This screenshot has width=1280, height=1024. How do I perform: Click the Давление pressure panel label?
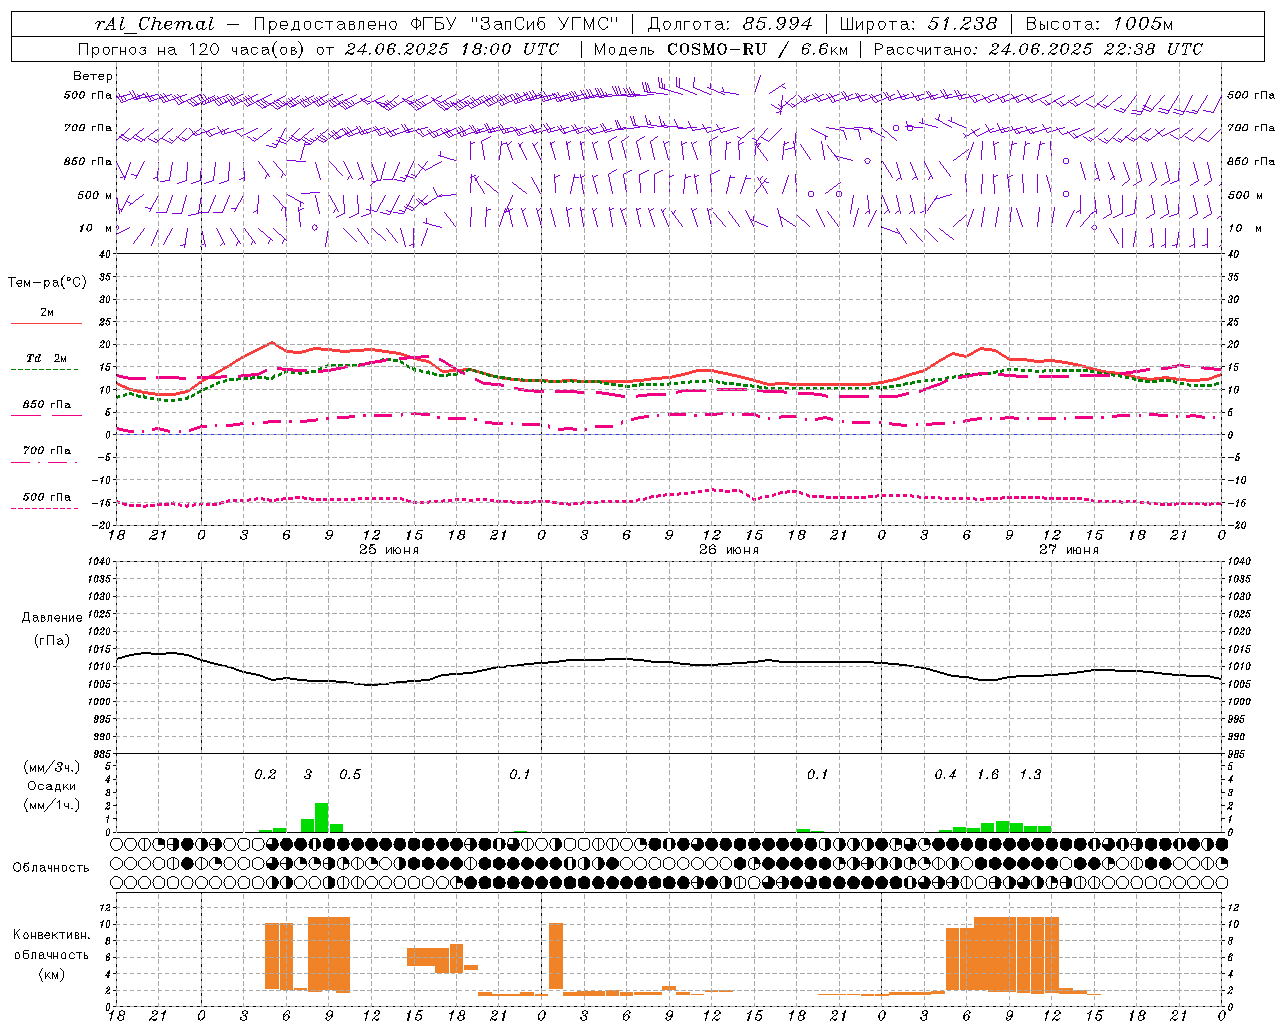click(52, 618)
